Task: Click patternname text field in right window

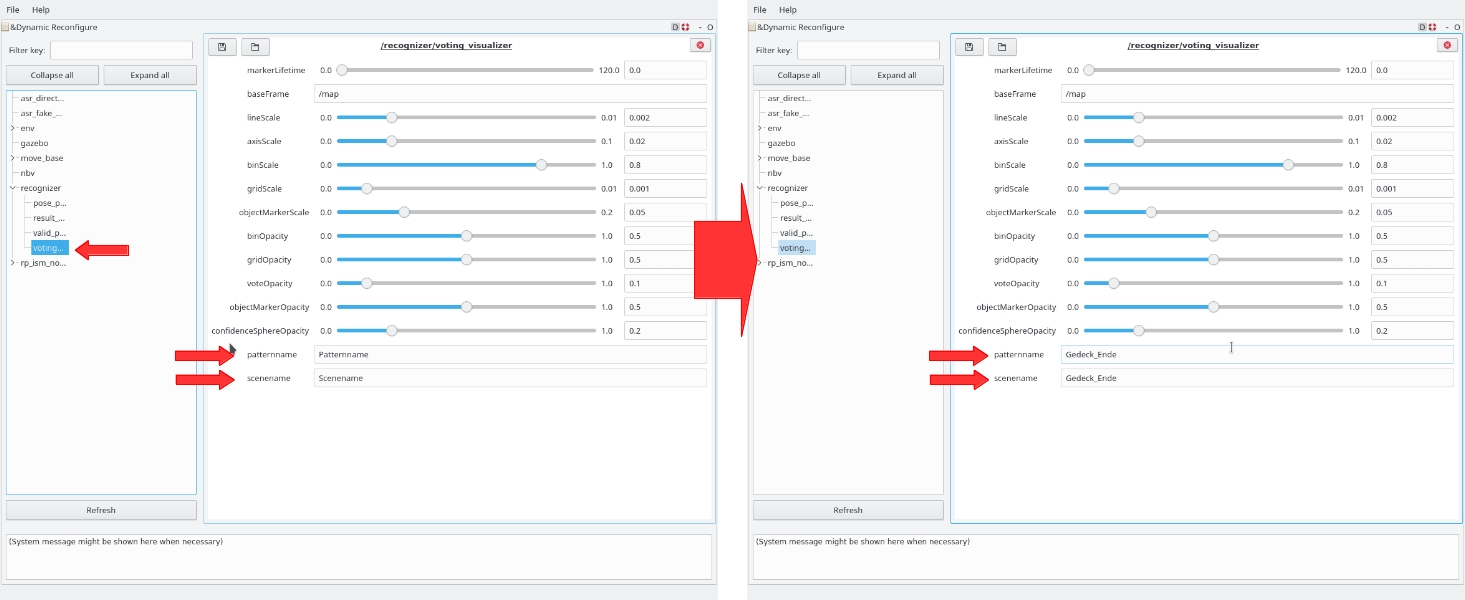Action: 1256,355
